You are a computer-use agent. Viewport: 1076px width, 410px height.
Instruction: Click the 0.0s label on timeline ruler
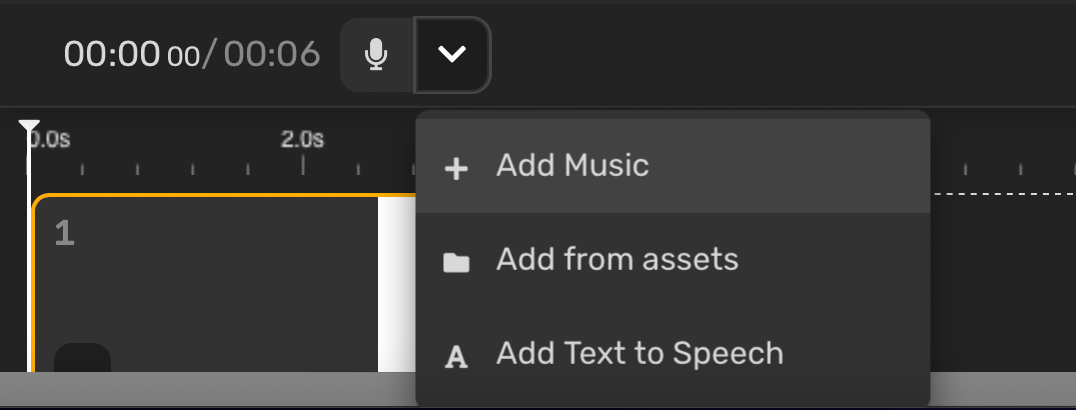click(x=49, y=139)
